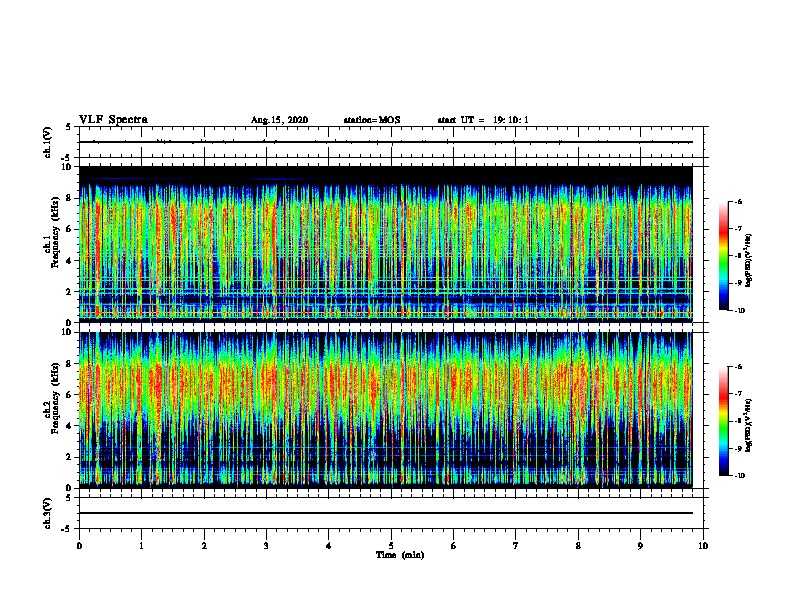Click the "5" tick on the ch.1(V) axis

coord(69,127)
